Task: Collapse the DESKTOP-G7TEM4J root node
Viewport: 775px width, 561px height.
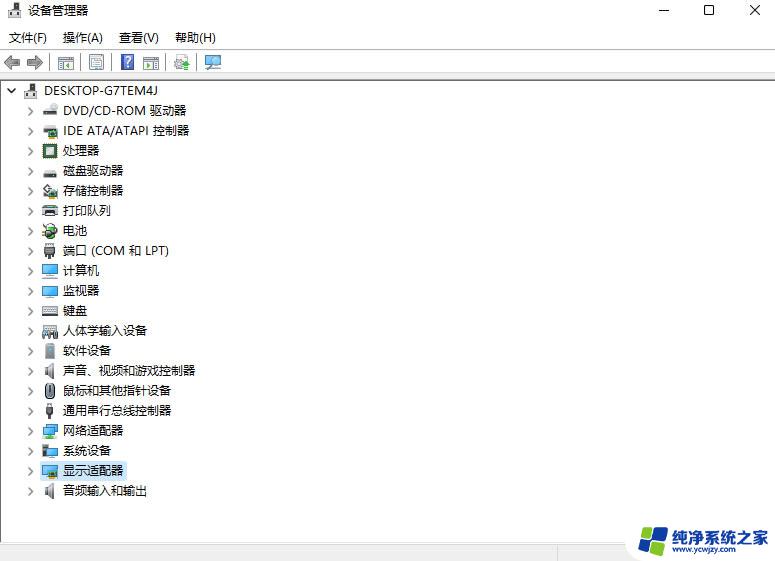Action: click(x=11, y=91)
